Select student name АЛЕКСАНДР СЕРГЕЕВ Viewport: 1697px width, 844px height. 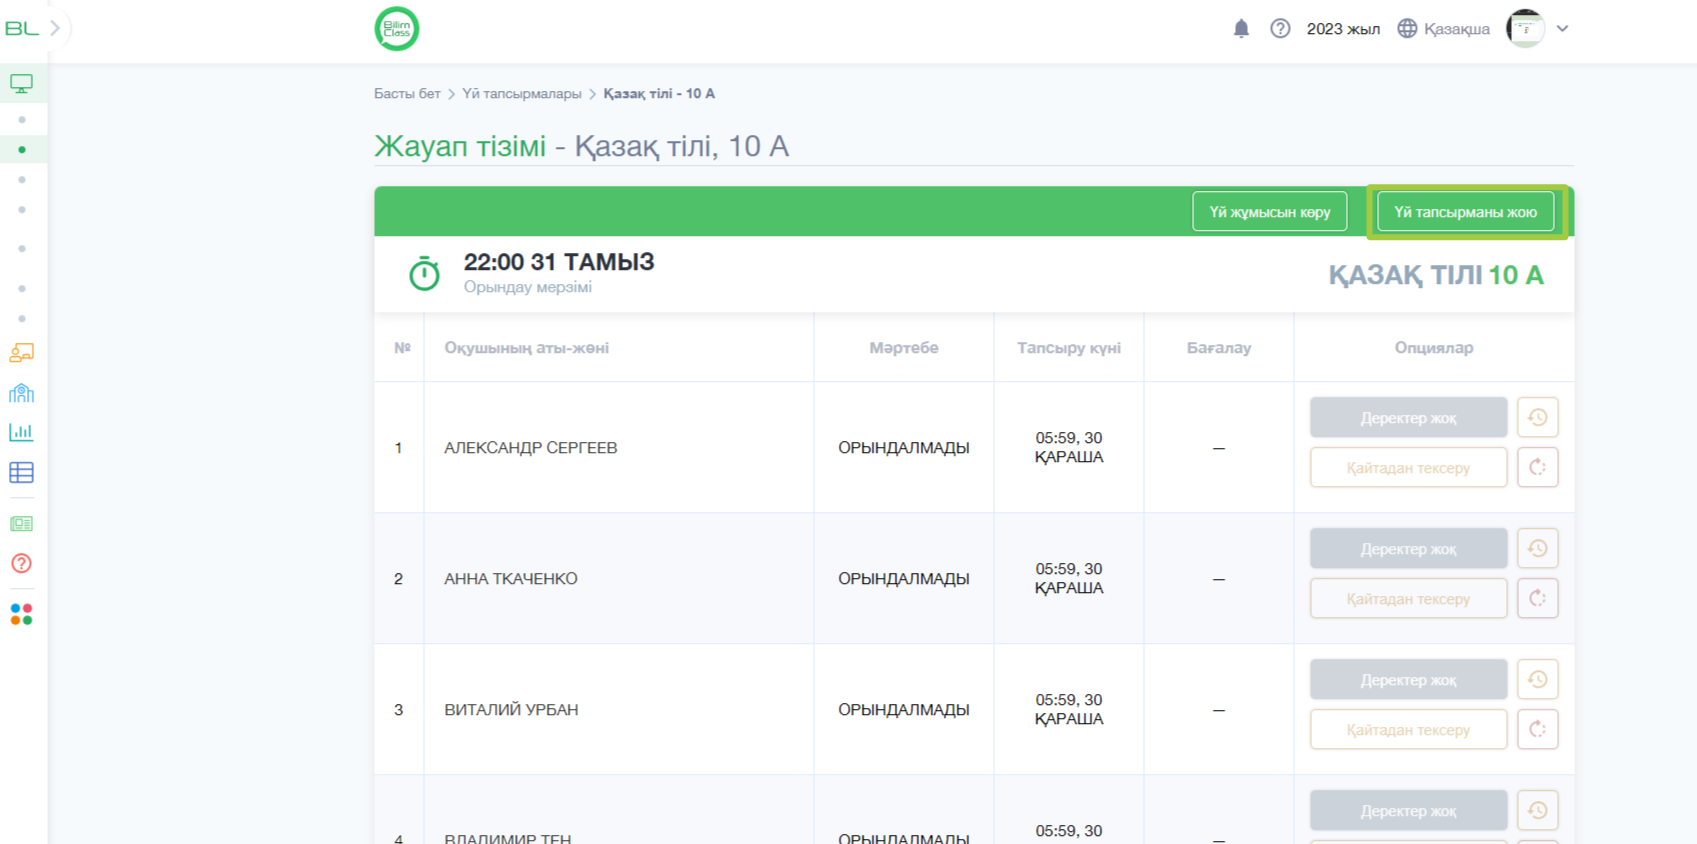[531, 448]
